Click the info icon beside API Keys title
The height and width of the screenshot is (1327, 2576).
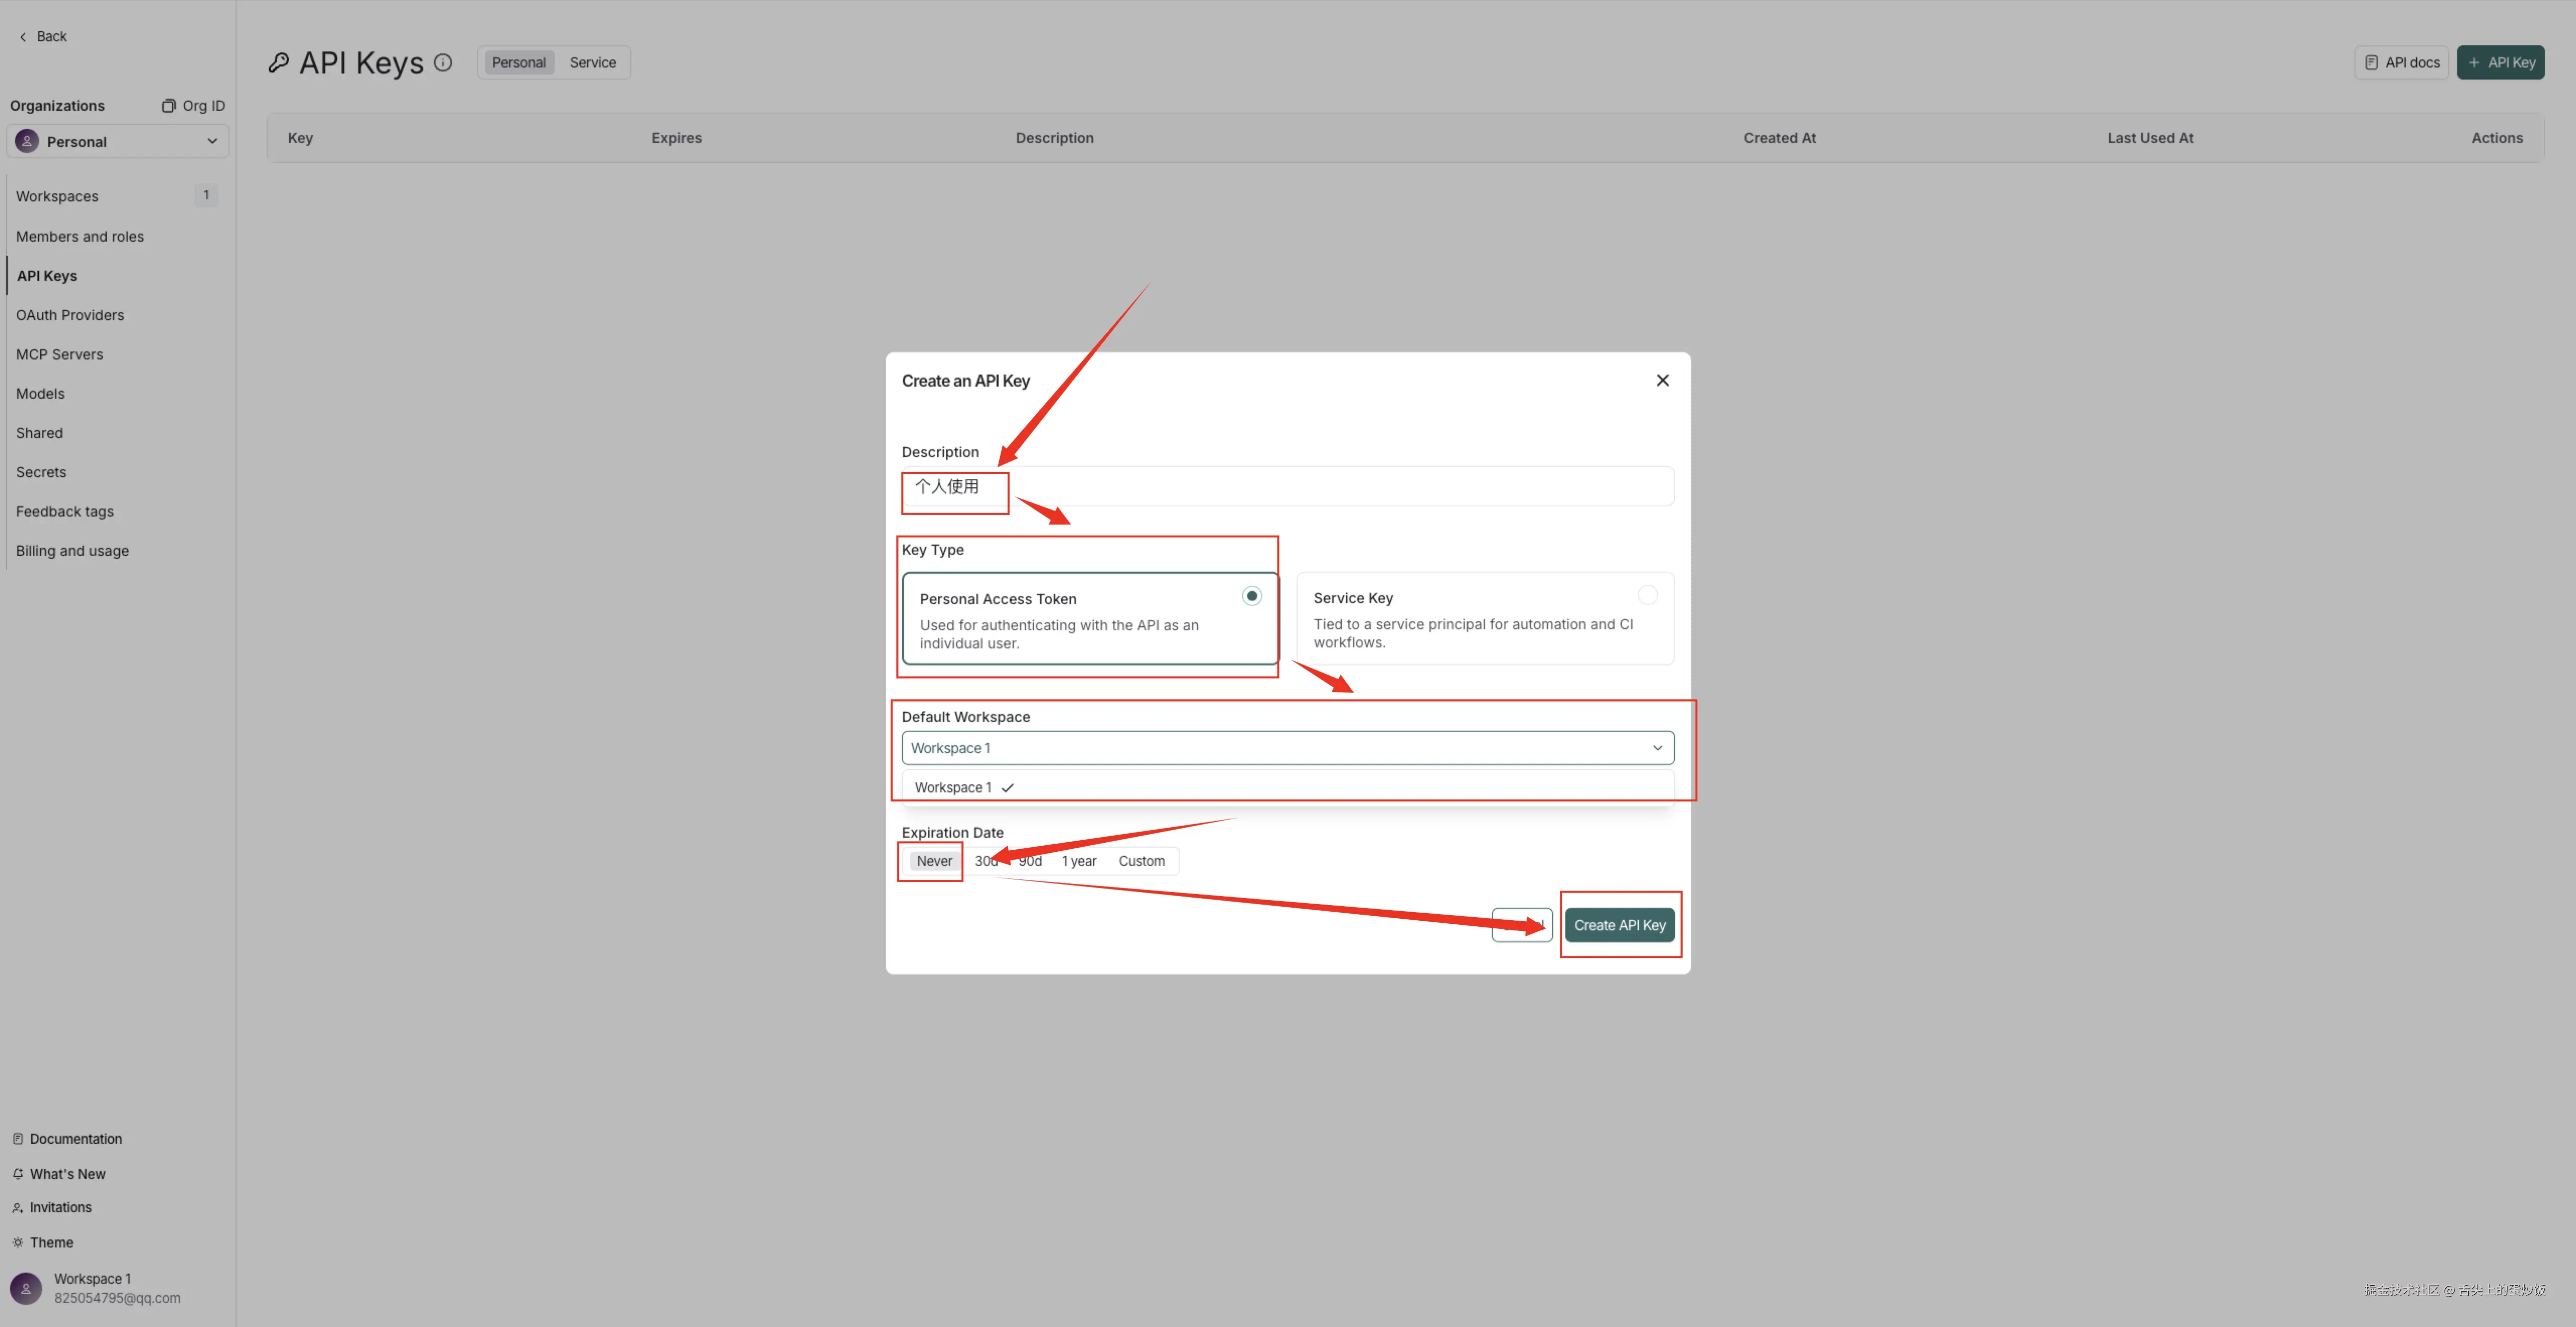click(x=443, y=62)
